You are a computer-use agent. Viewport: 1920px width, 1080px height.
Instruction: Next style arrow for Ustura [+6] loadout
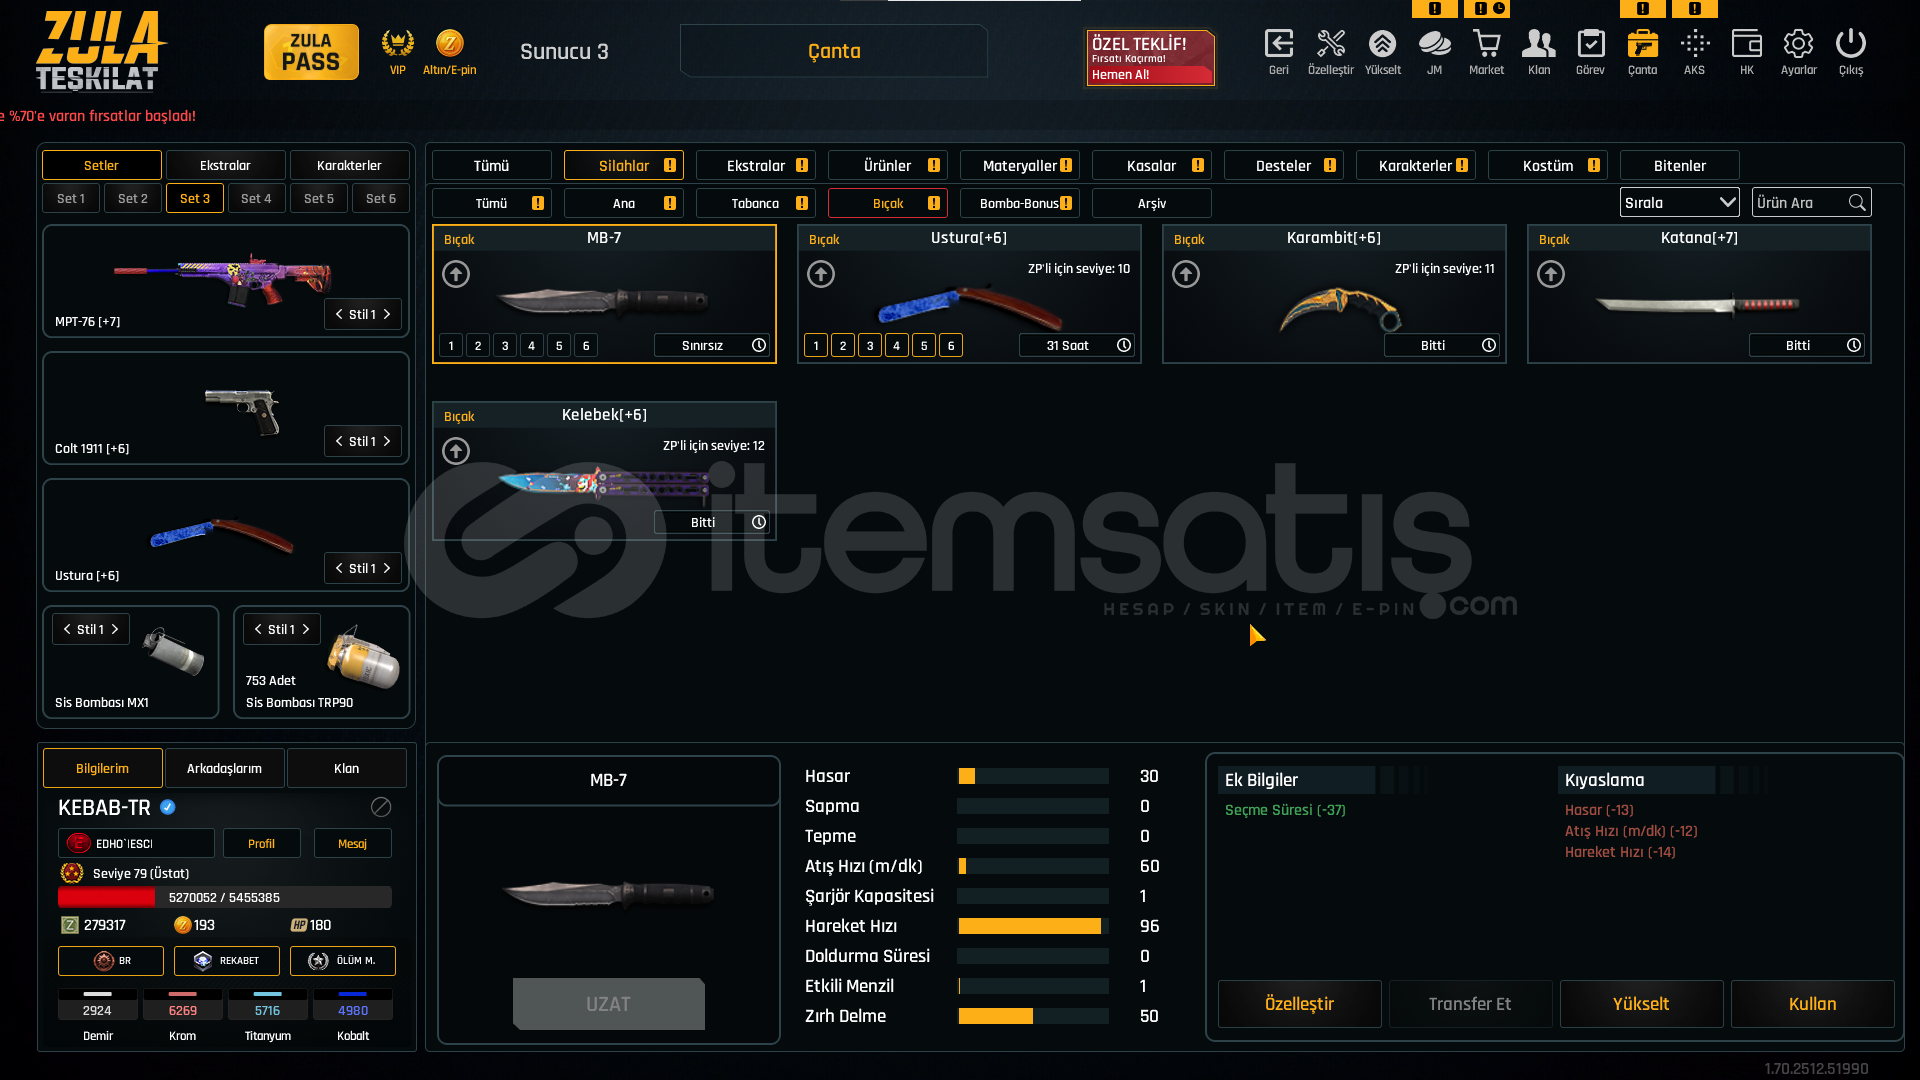387,568
